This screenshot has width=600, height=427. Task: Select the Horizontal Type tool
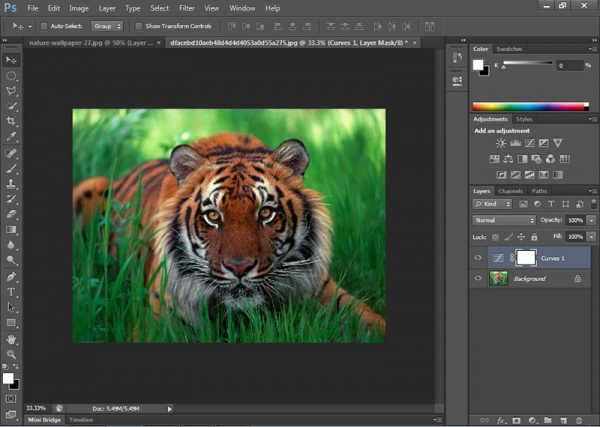(x=12, y=292)
